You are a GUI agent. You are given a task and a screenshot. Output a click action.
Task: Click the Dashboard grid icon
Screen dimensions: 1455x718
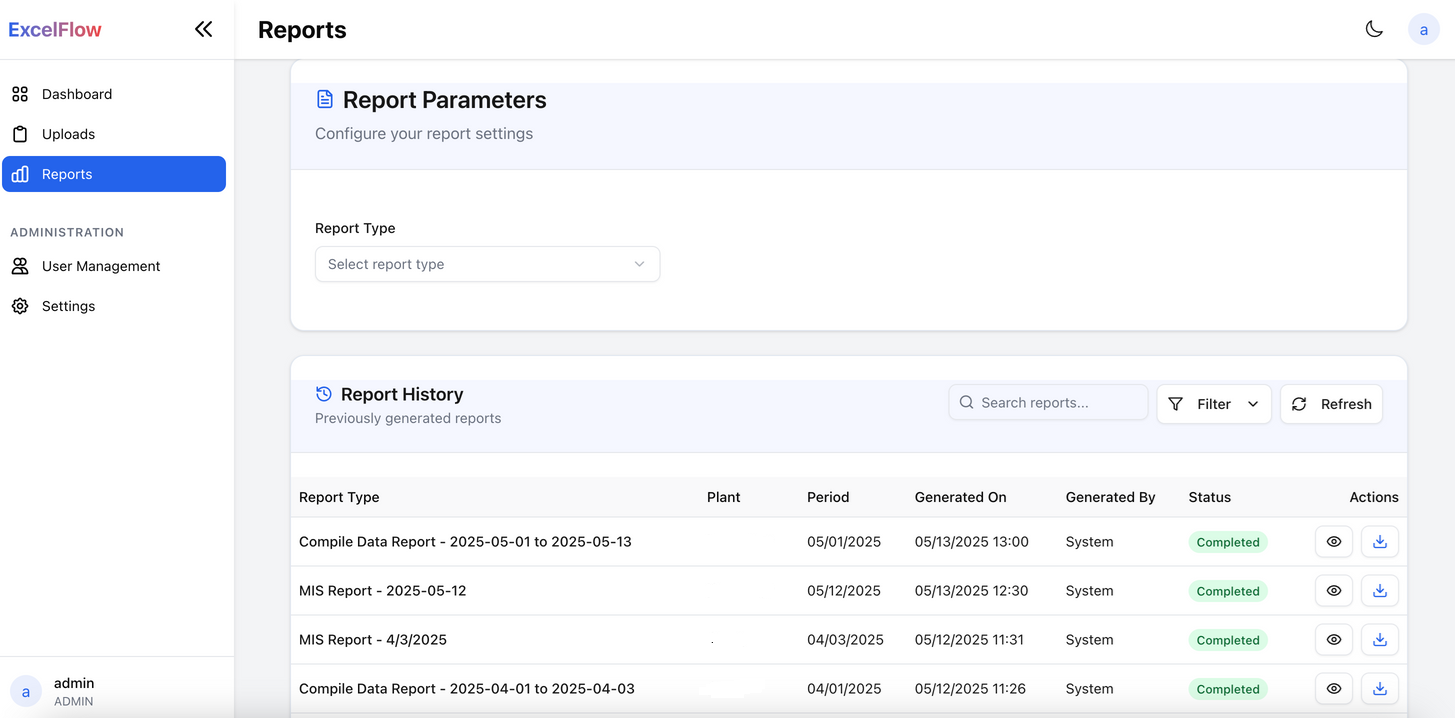[x=20, y=94]
